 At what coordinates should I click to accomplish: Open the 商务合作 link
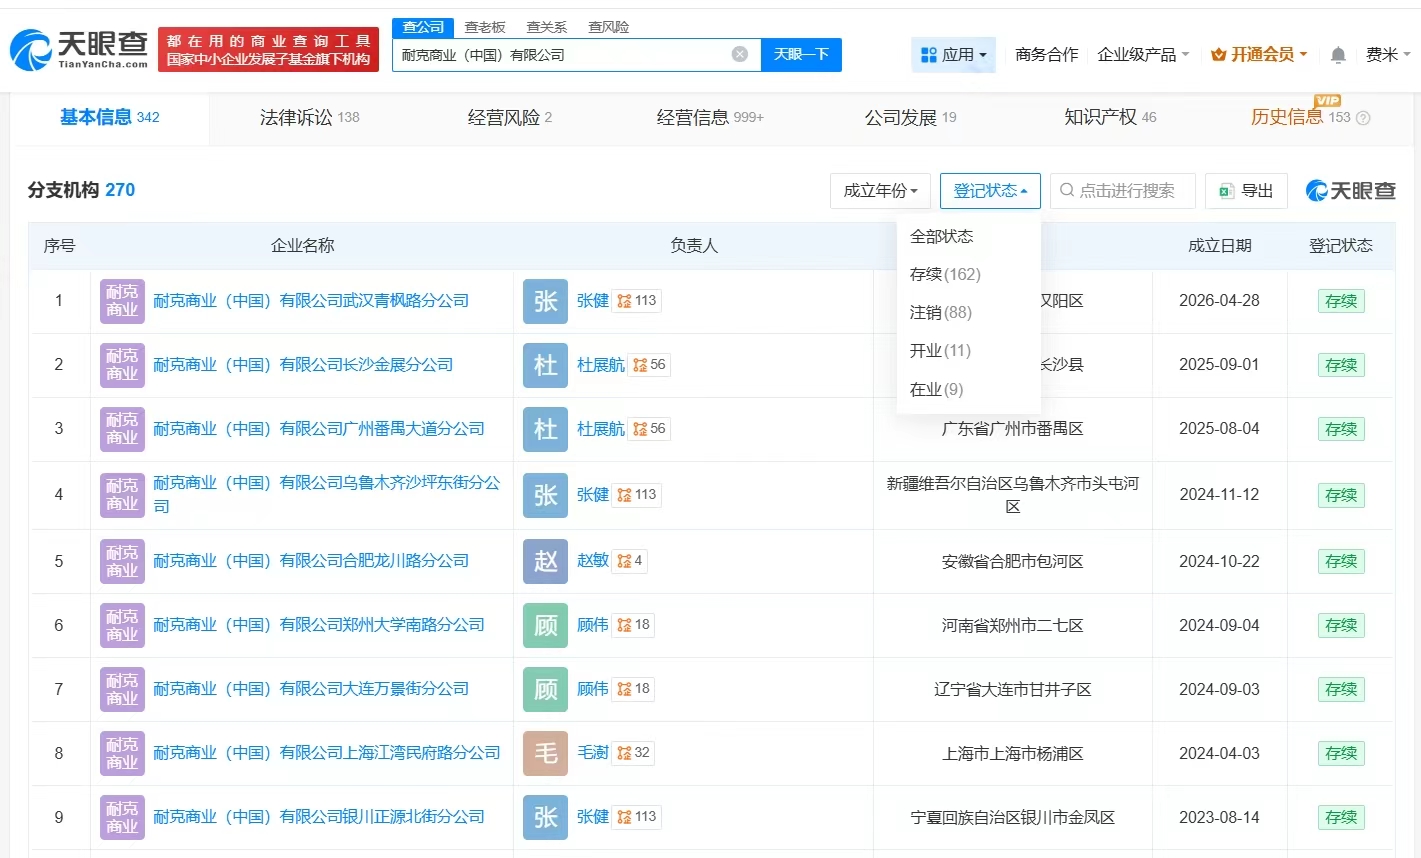1047,55
